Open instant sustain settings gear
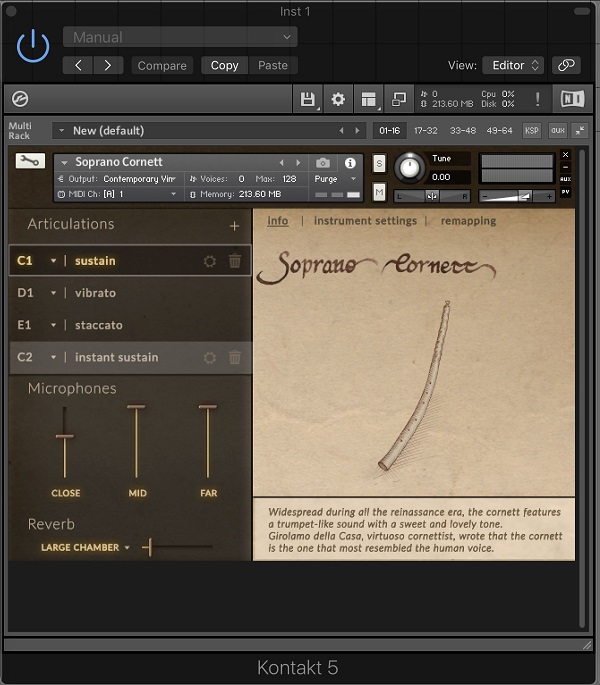Screen dimensions: 600x685 pyautogui.click(x=210, y=358)
